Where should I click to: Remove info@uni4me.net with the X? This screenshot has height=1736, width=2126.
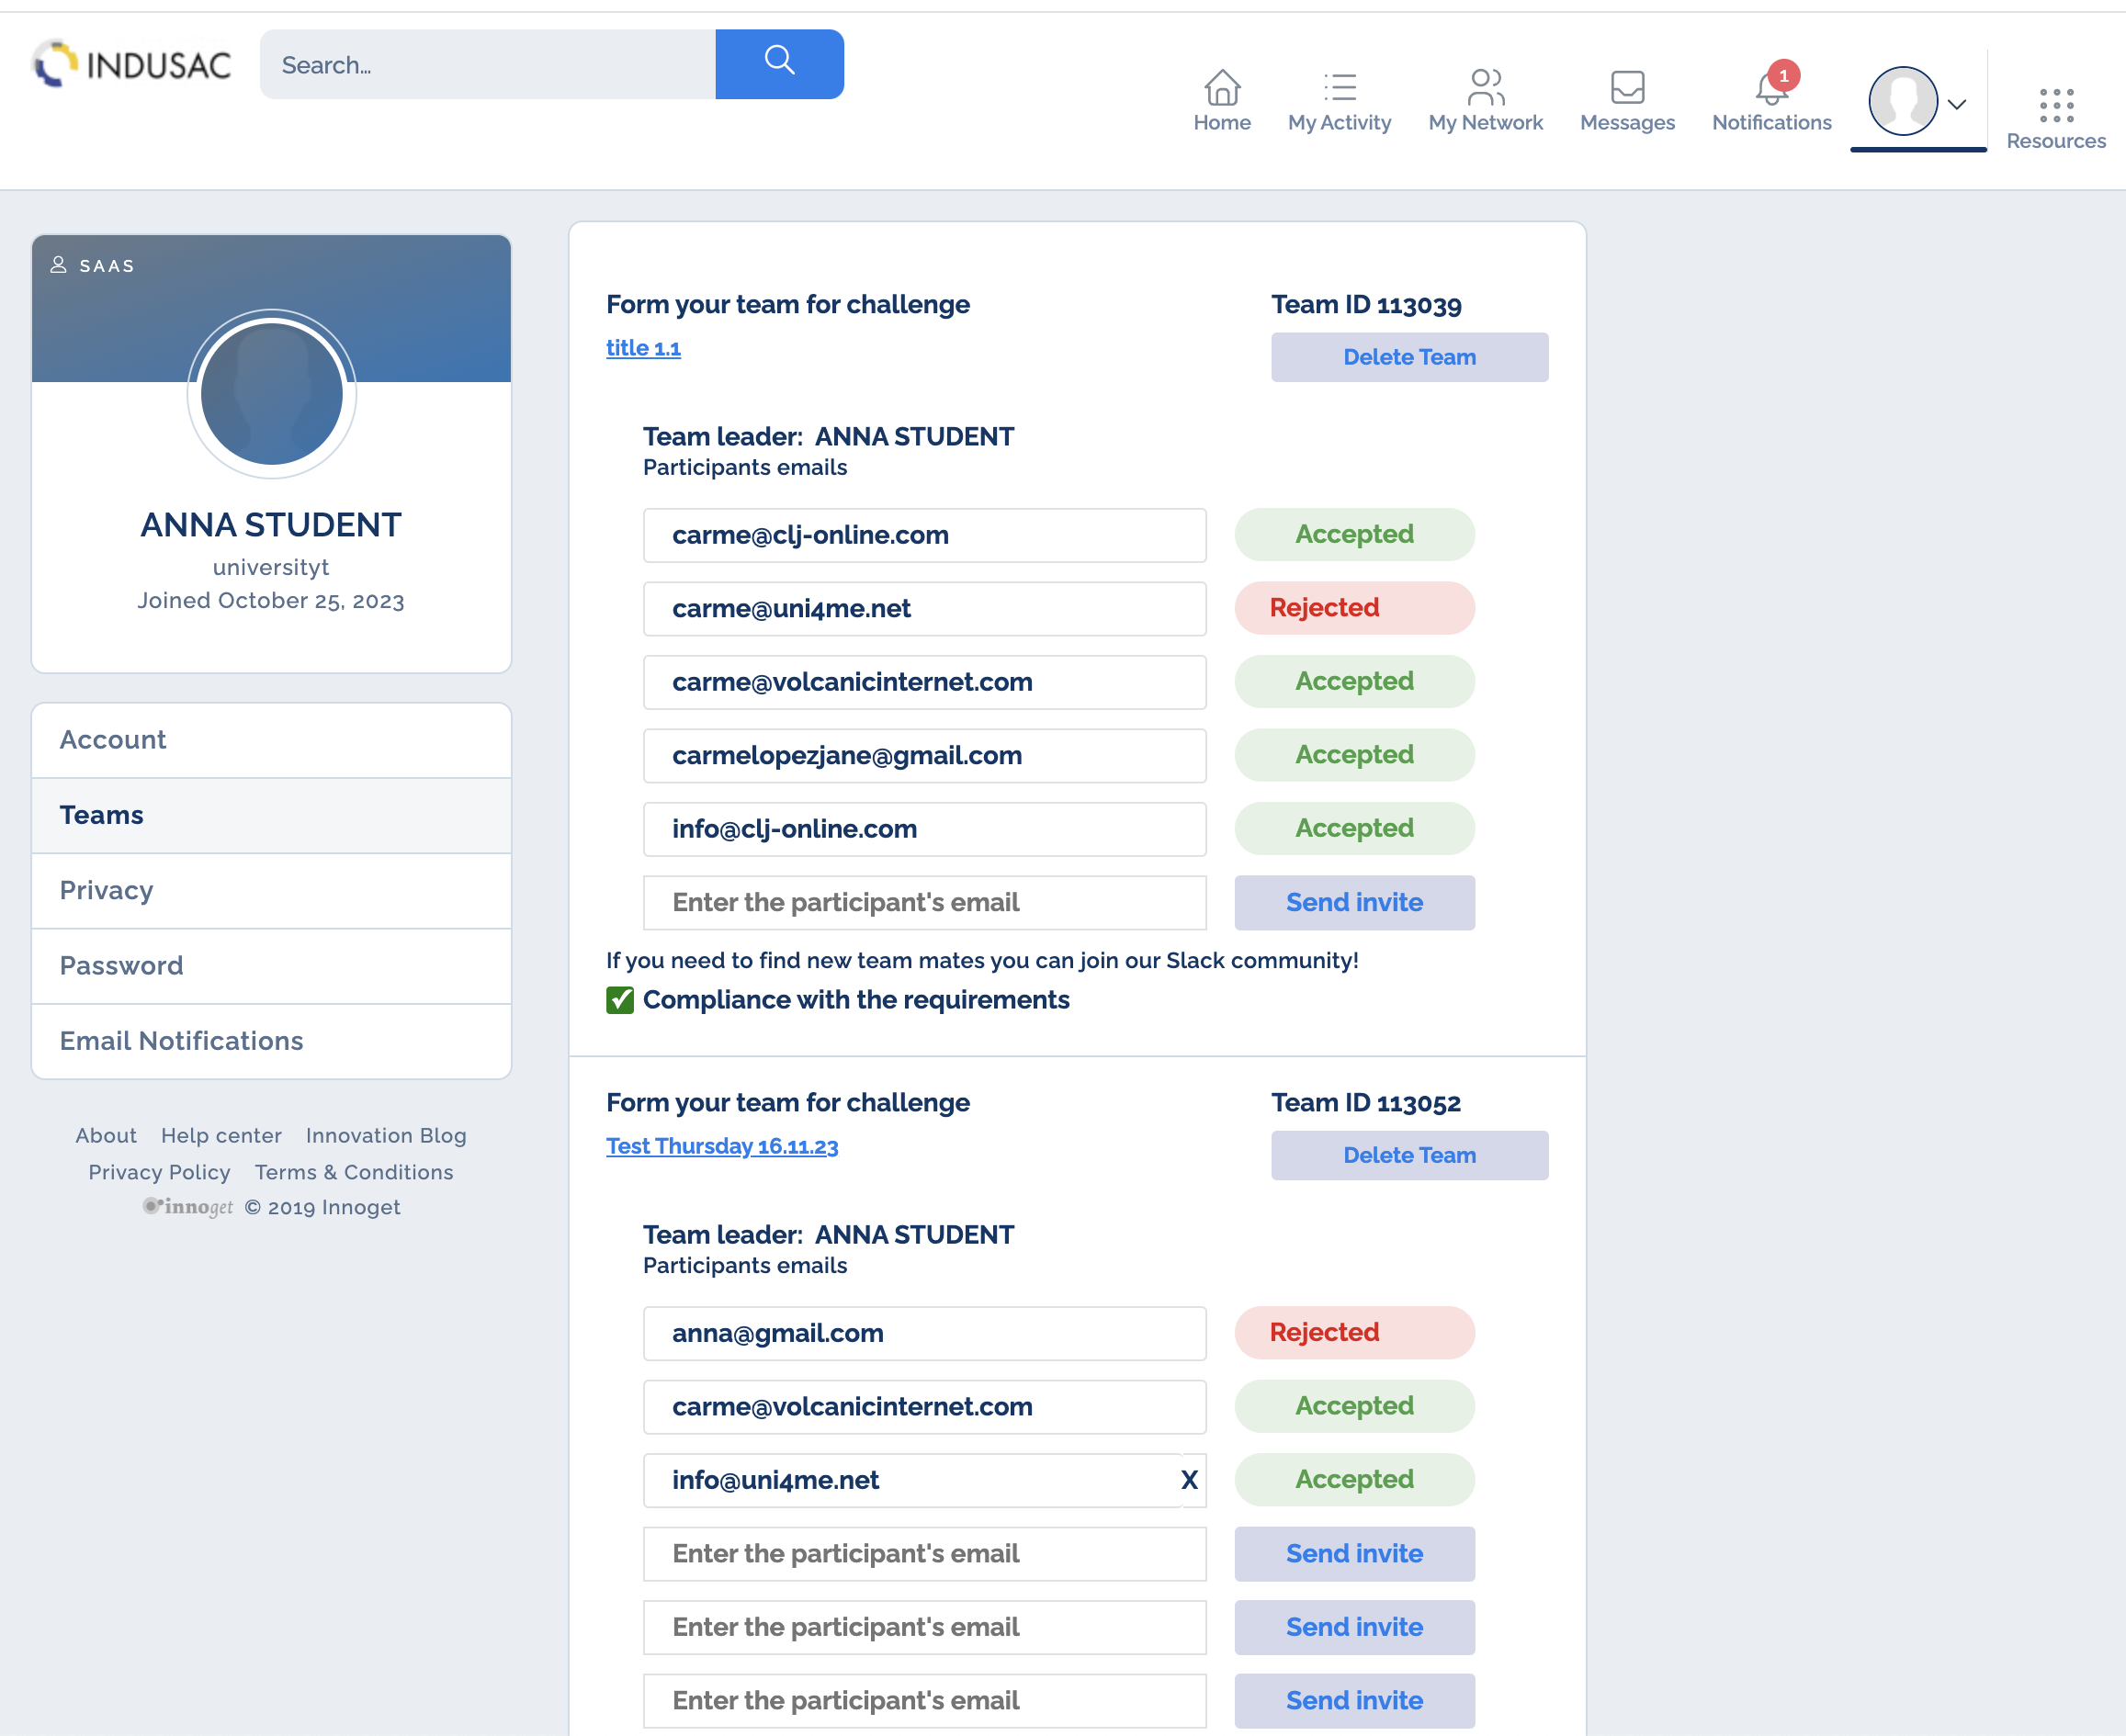1188,1480
